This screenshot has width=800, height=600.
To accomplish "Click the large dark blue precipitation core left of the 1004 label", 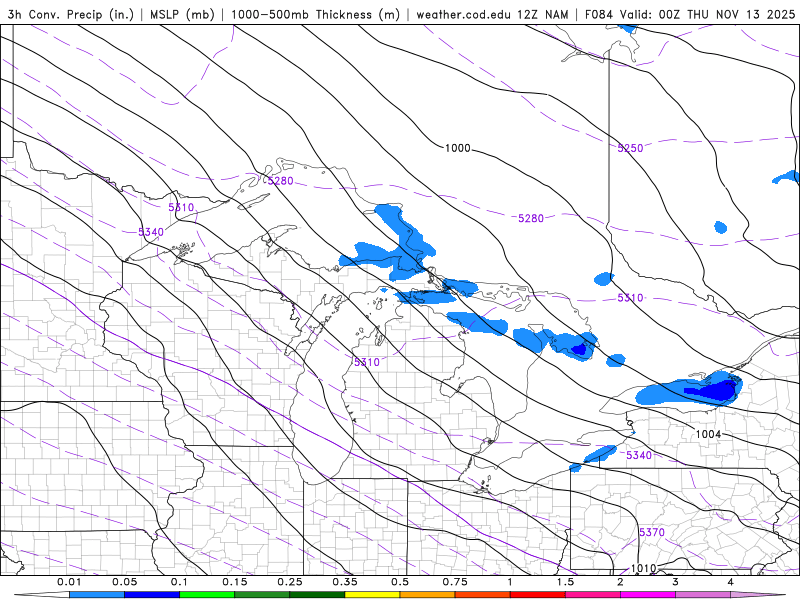I will [x=714, y=390].
